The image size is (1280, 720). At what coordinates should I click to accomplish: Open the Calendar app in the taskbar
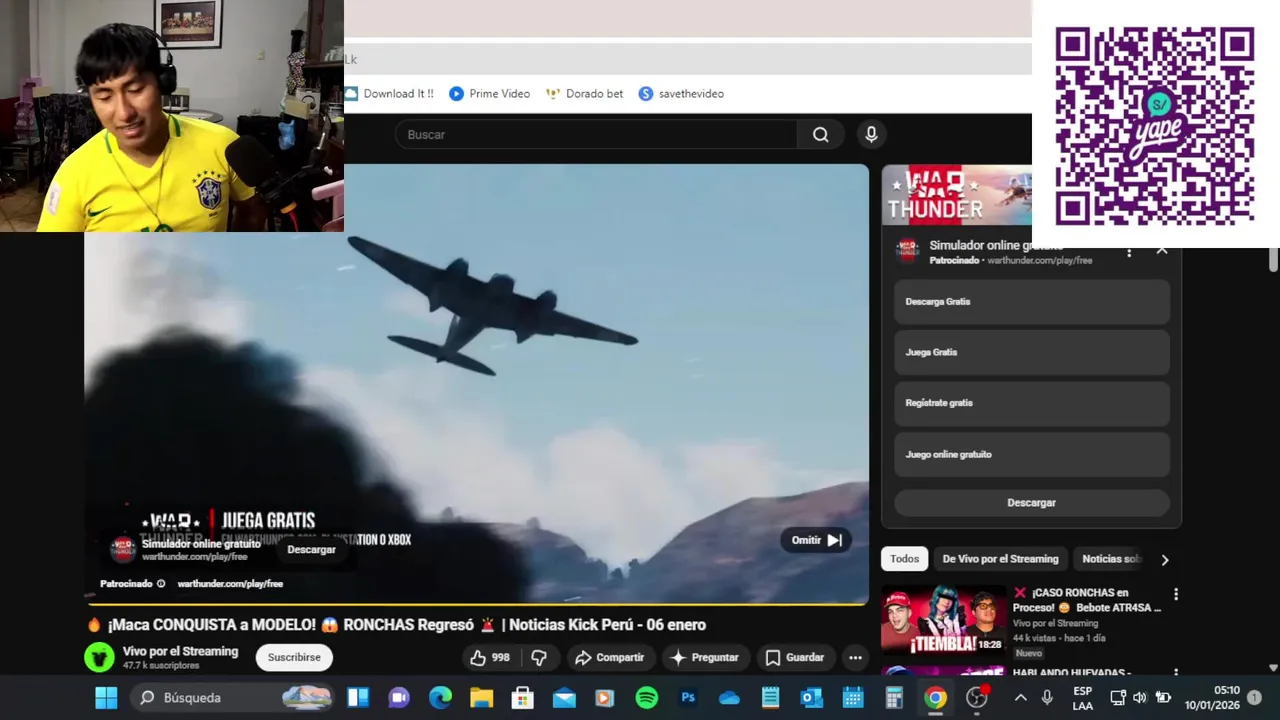pyautogui.click(x=853, y=697)
